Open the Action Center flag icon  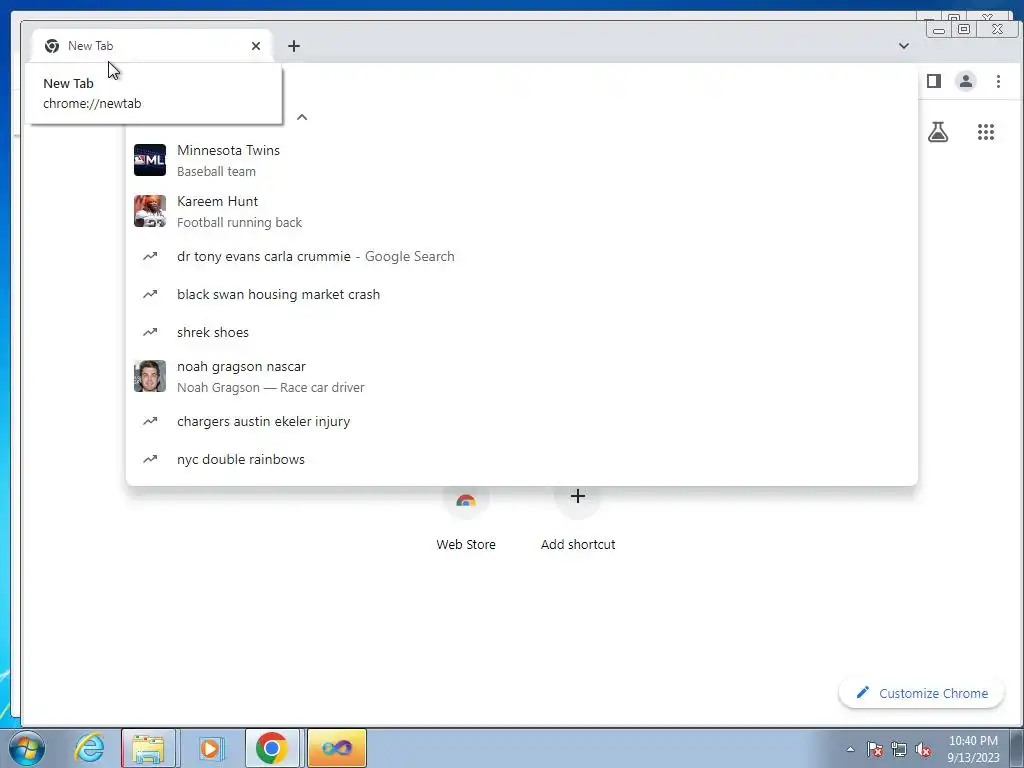coord(875,749)
